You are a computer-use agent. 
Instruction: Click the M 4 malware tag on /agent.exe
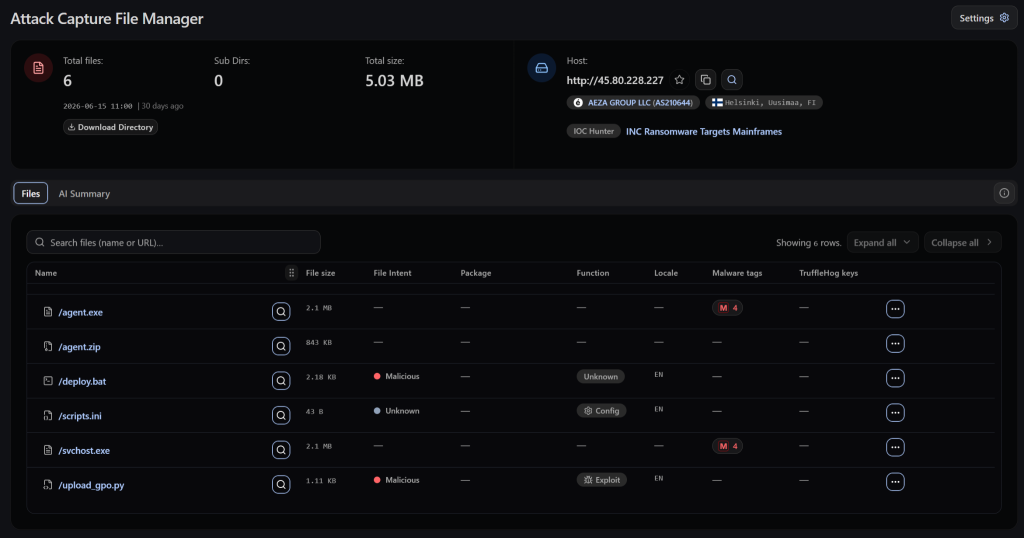pyautogui.click(x=727, y=308)
